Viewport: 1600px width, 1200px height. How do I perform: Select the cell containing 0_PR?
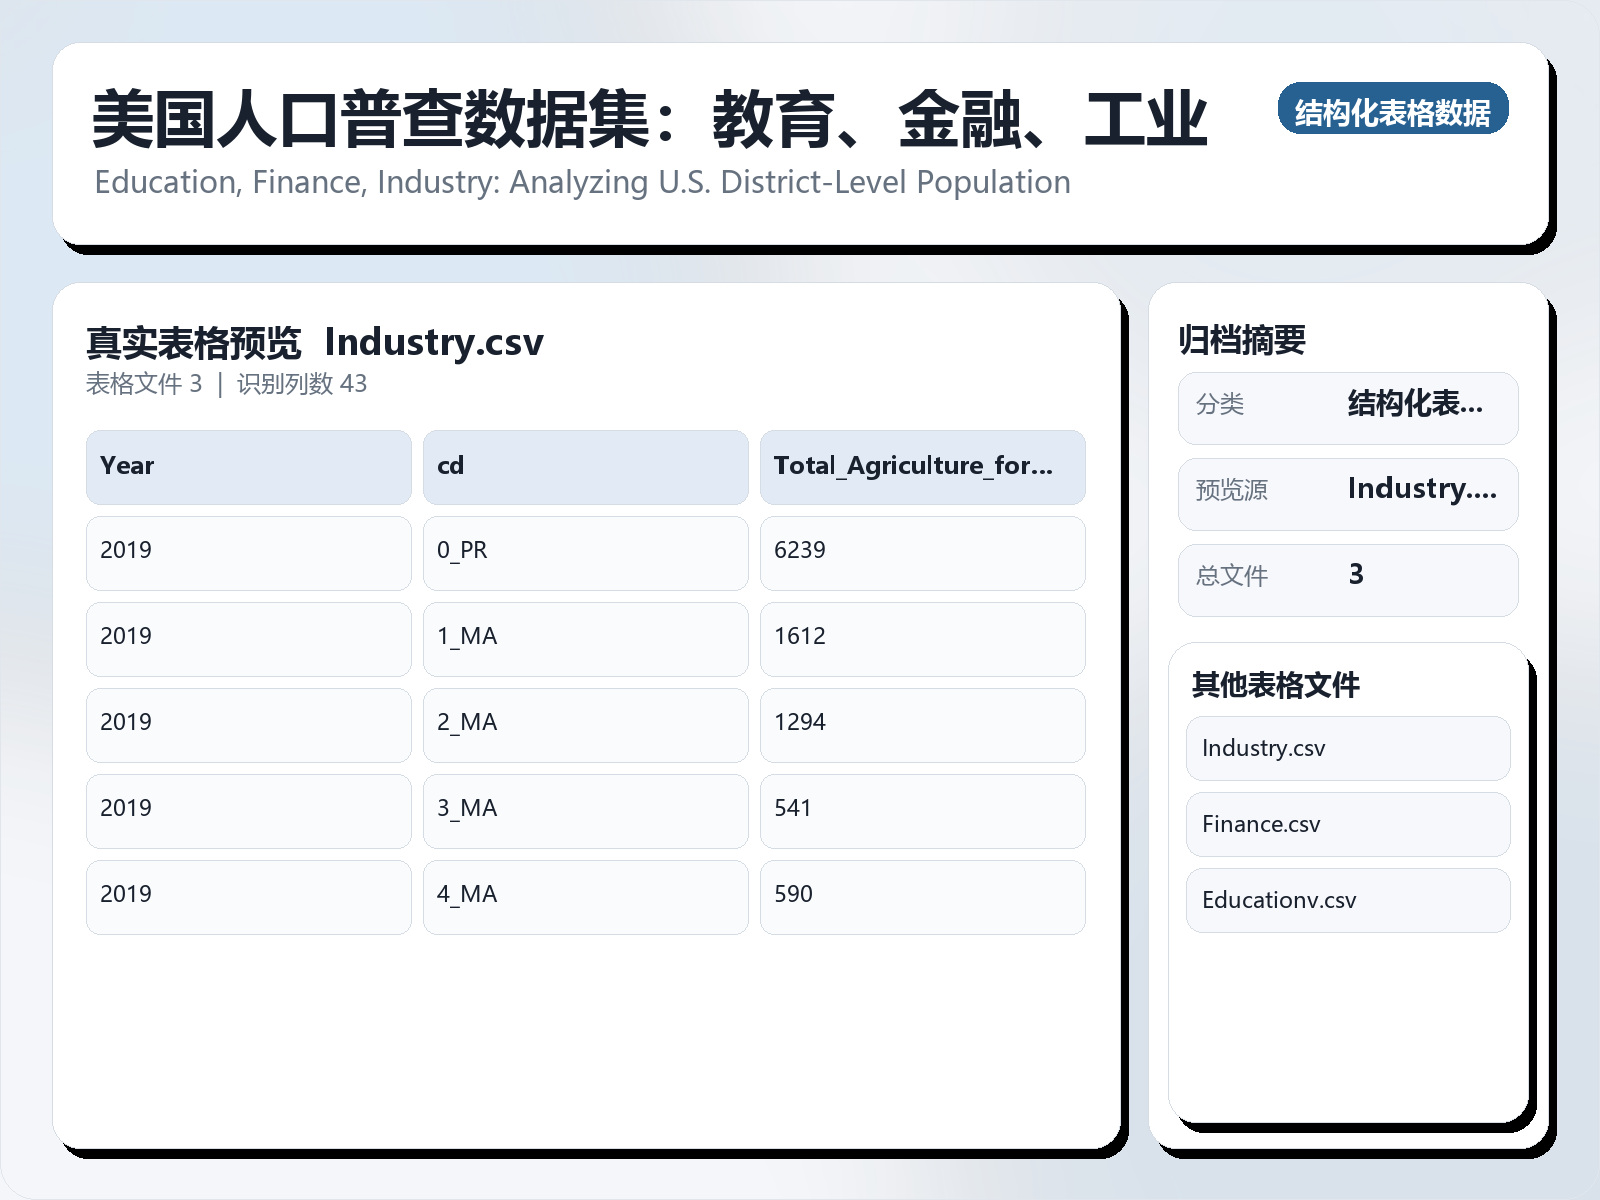point(586,552)
